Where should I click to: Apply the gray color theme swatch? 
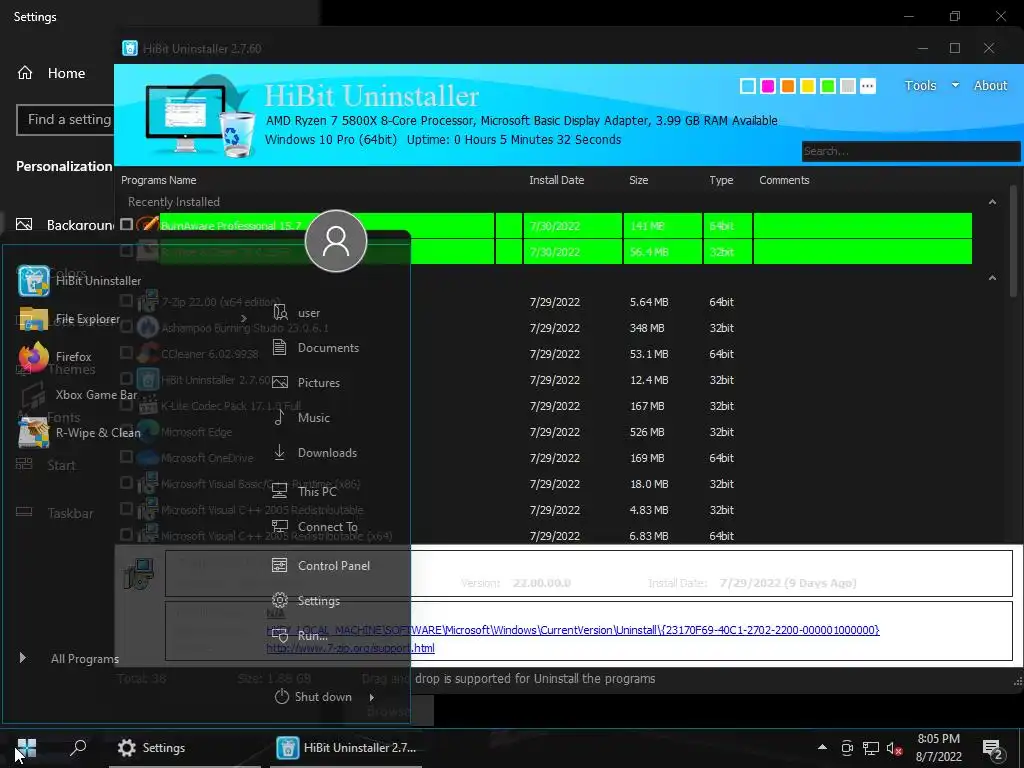click(x=848, y=86)
